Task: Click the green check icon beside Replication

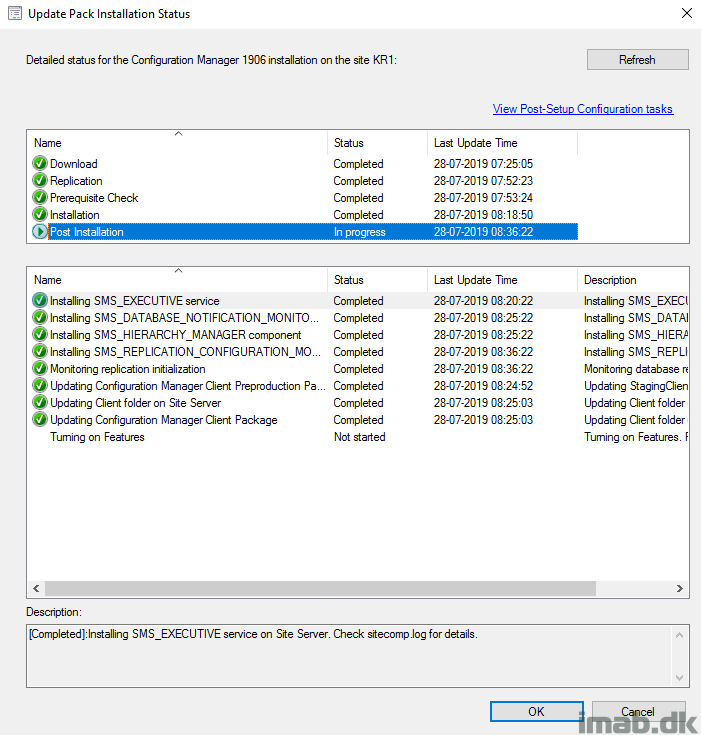Action: pos(40,180)
